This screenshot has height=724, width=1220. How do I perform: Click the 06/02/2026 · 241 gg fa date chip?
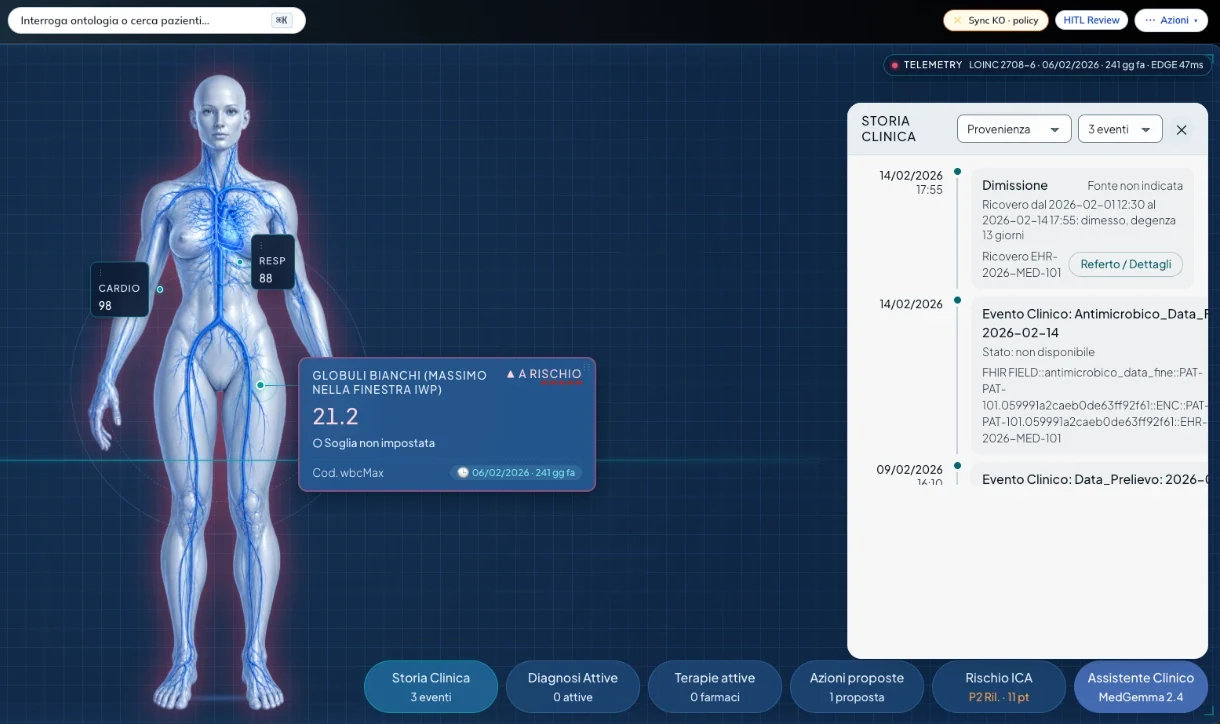point(516,473)
